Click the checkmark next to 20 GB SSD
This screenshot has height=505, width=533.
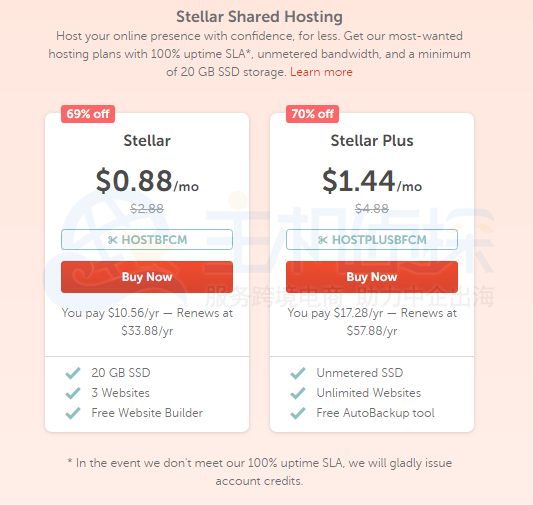click(73, 373)
